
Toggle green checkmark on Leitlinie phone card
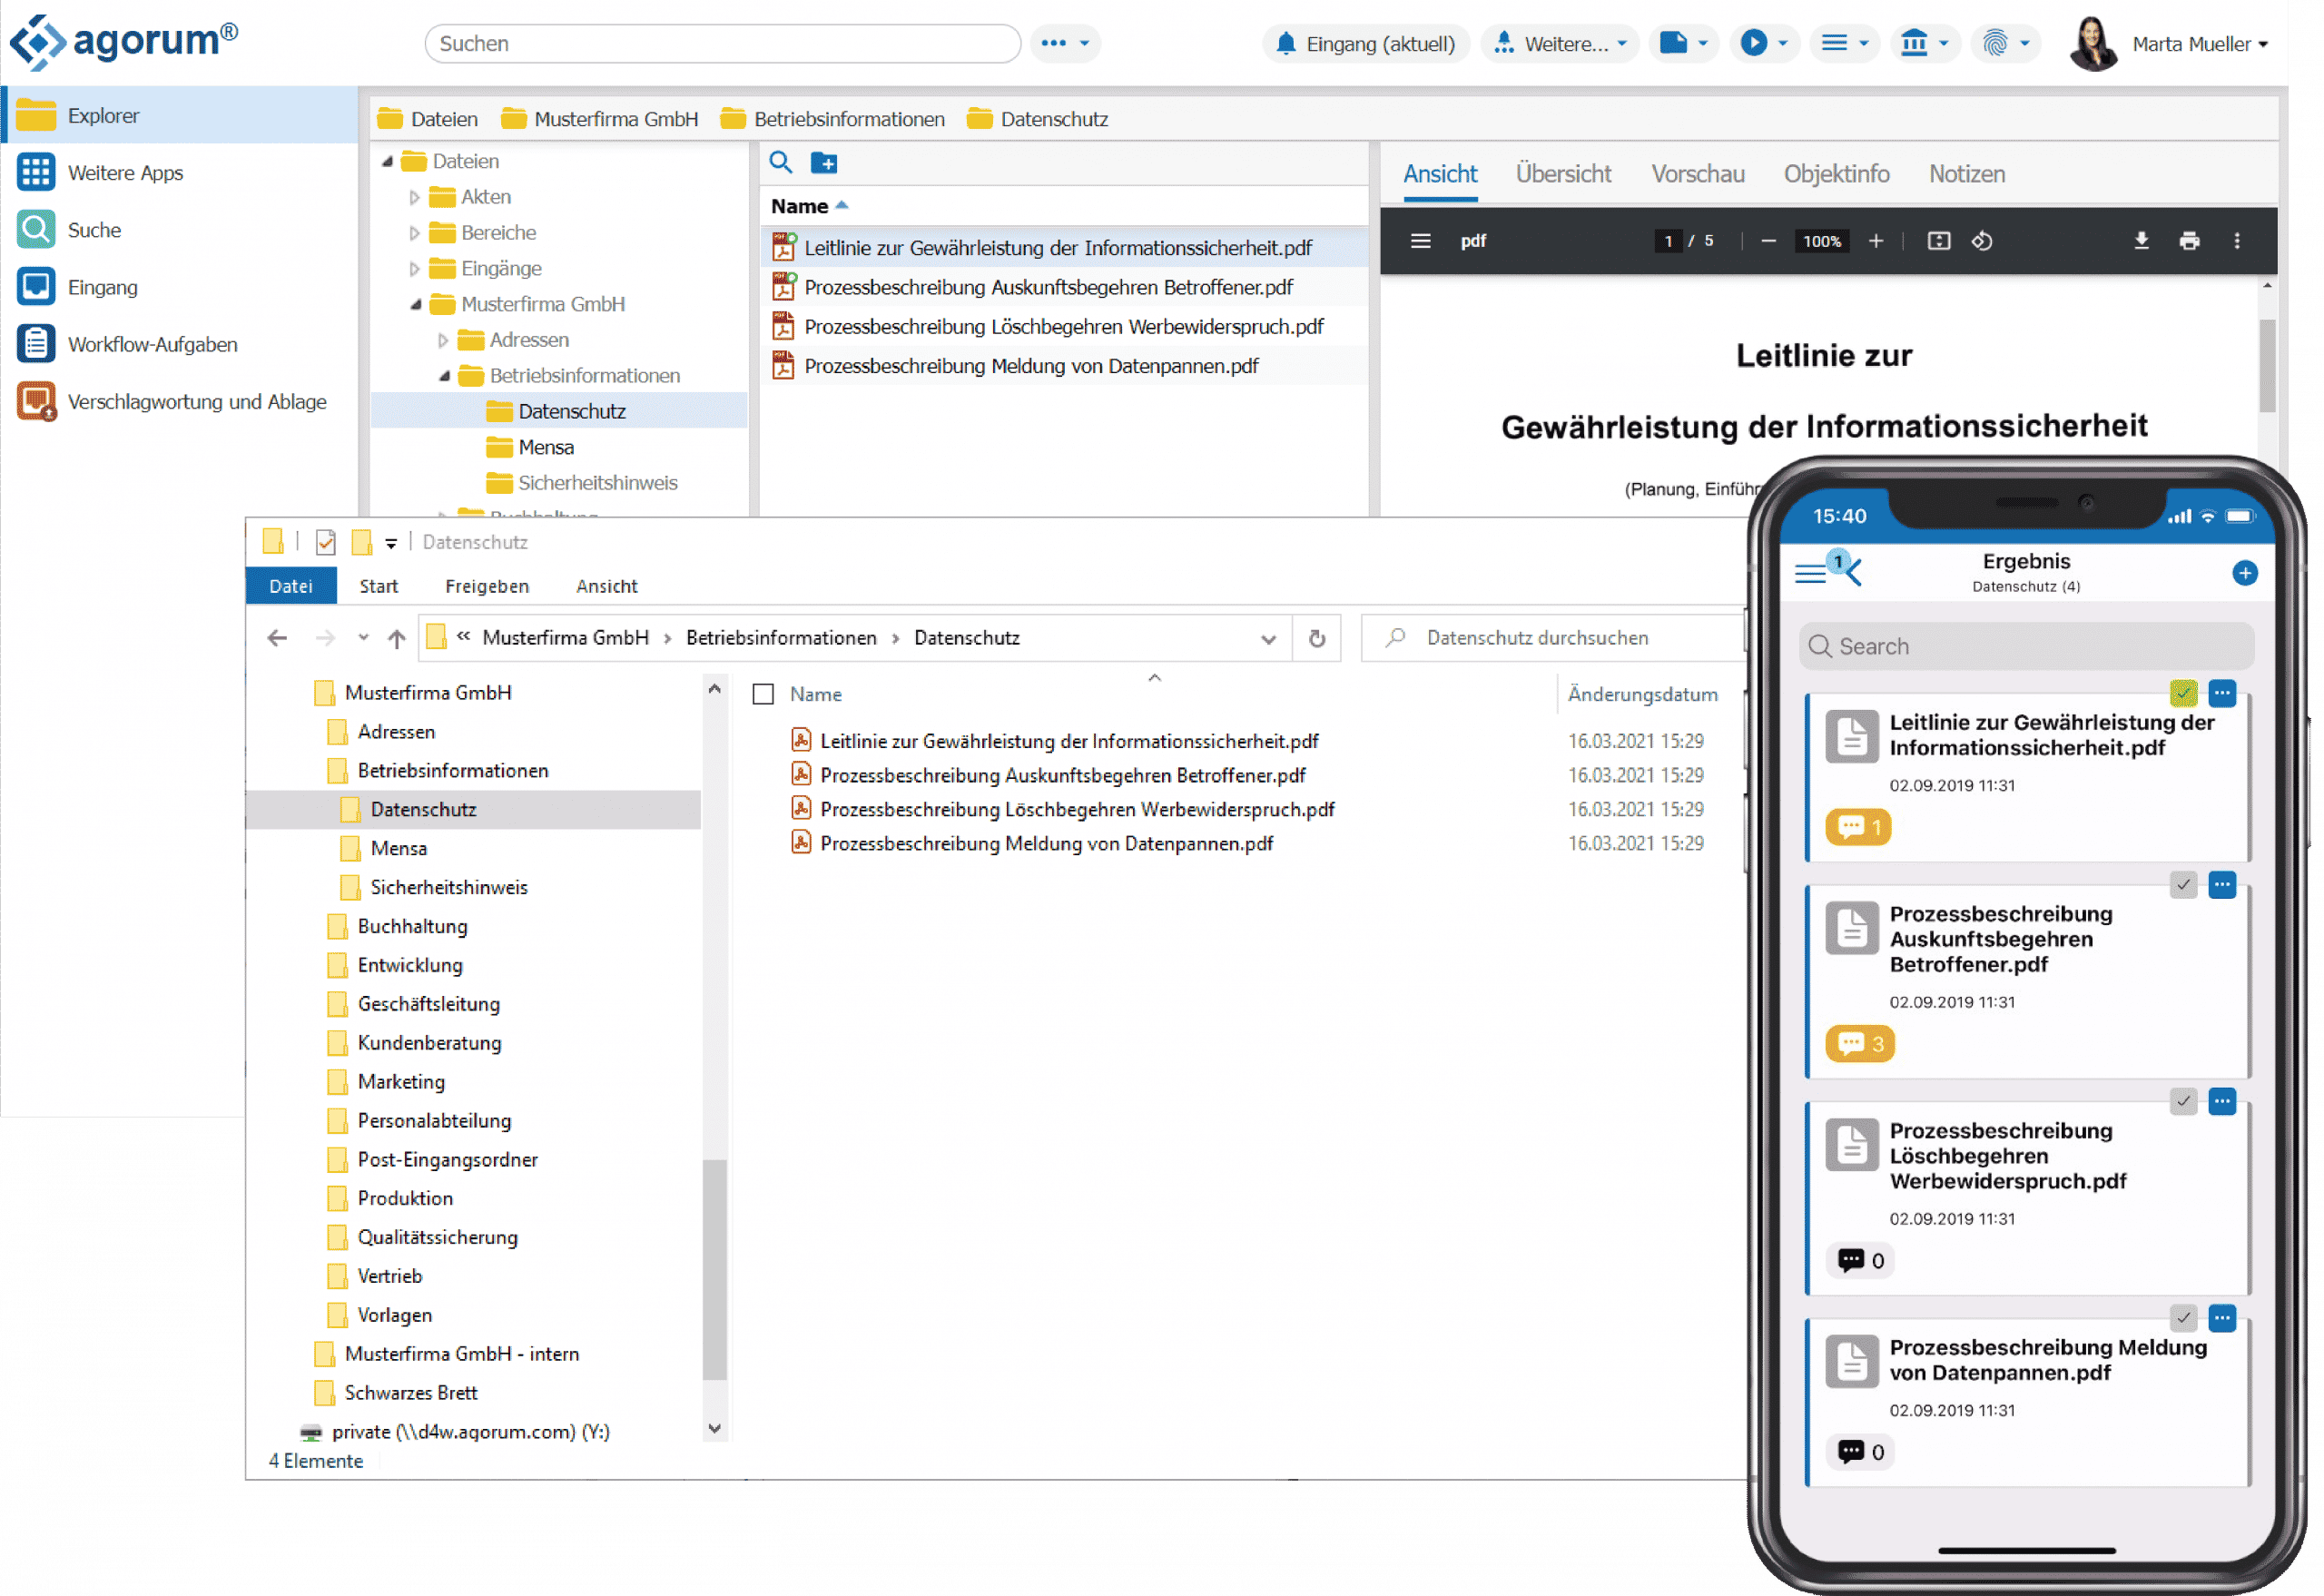(x=2183, y=693)
